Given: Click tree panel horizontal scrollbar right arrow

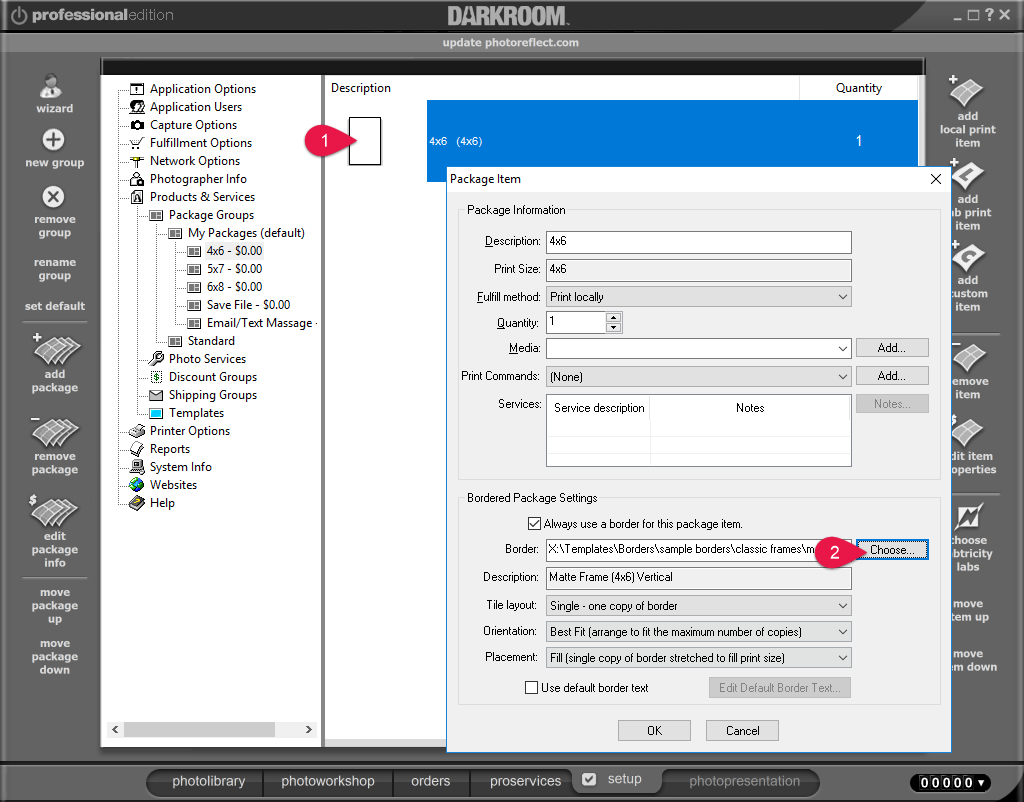Looking at the screenshot, I should [309, 730].
